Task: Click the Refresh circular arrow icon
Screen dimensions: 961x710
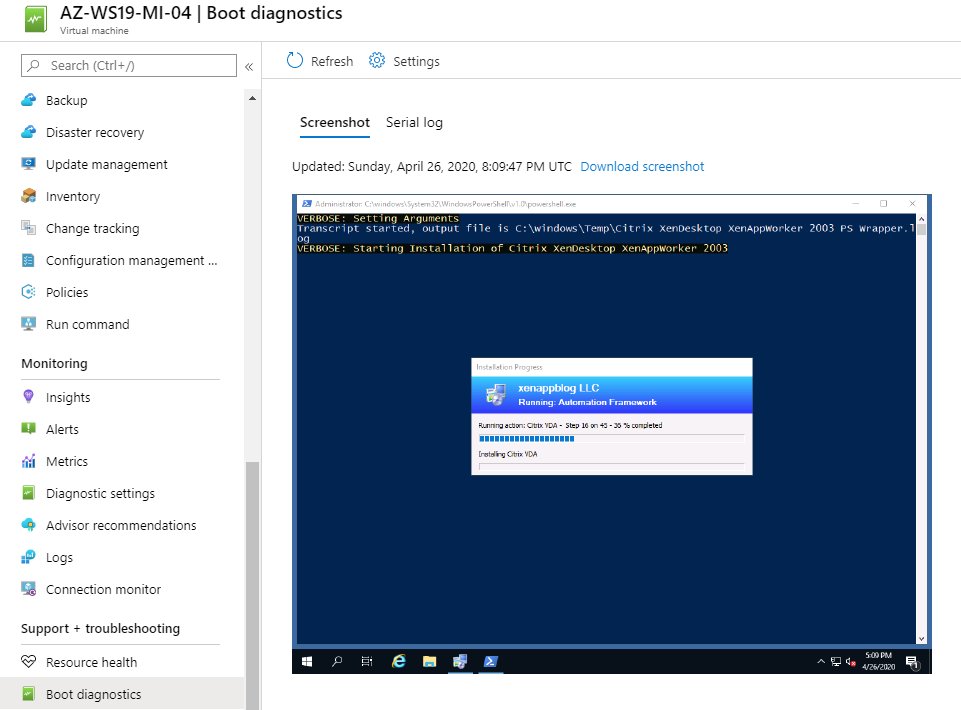Action: [x=295, y=60]
